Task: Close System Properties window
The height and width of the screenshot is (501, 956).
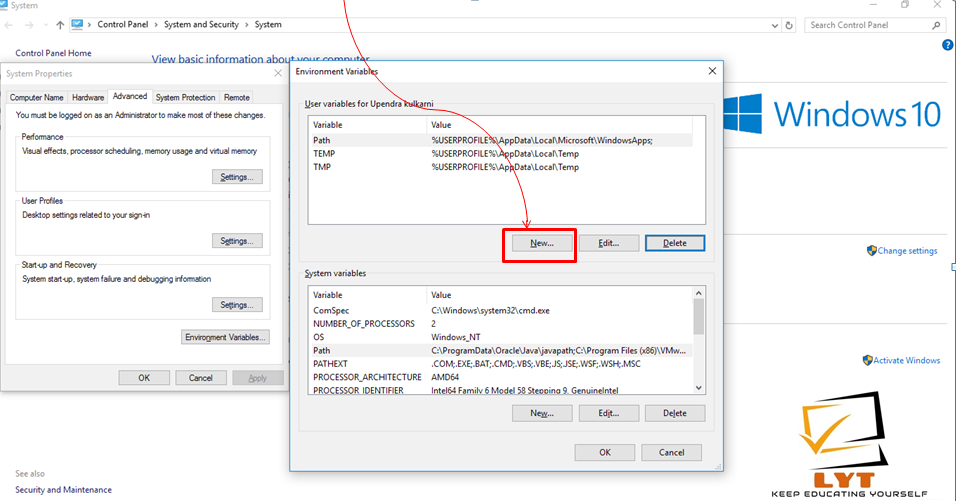Action: pos(278,73)
